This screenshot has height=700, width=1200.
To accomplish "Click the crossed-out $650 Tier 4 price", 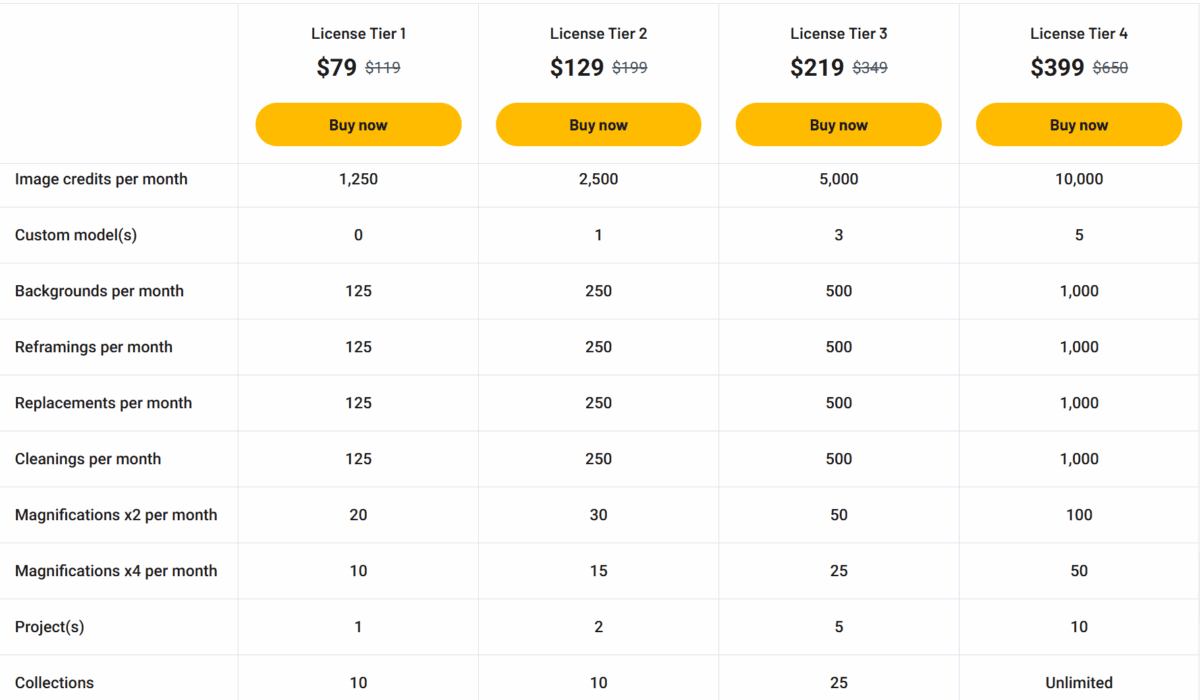I will (x=1110, y=68).
